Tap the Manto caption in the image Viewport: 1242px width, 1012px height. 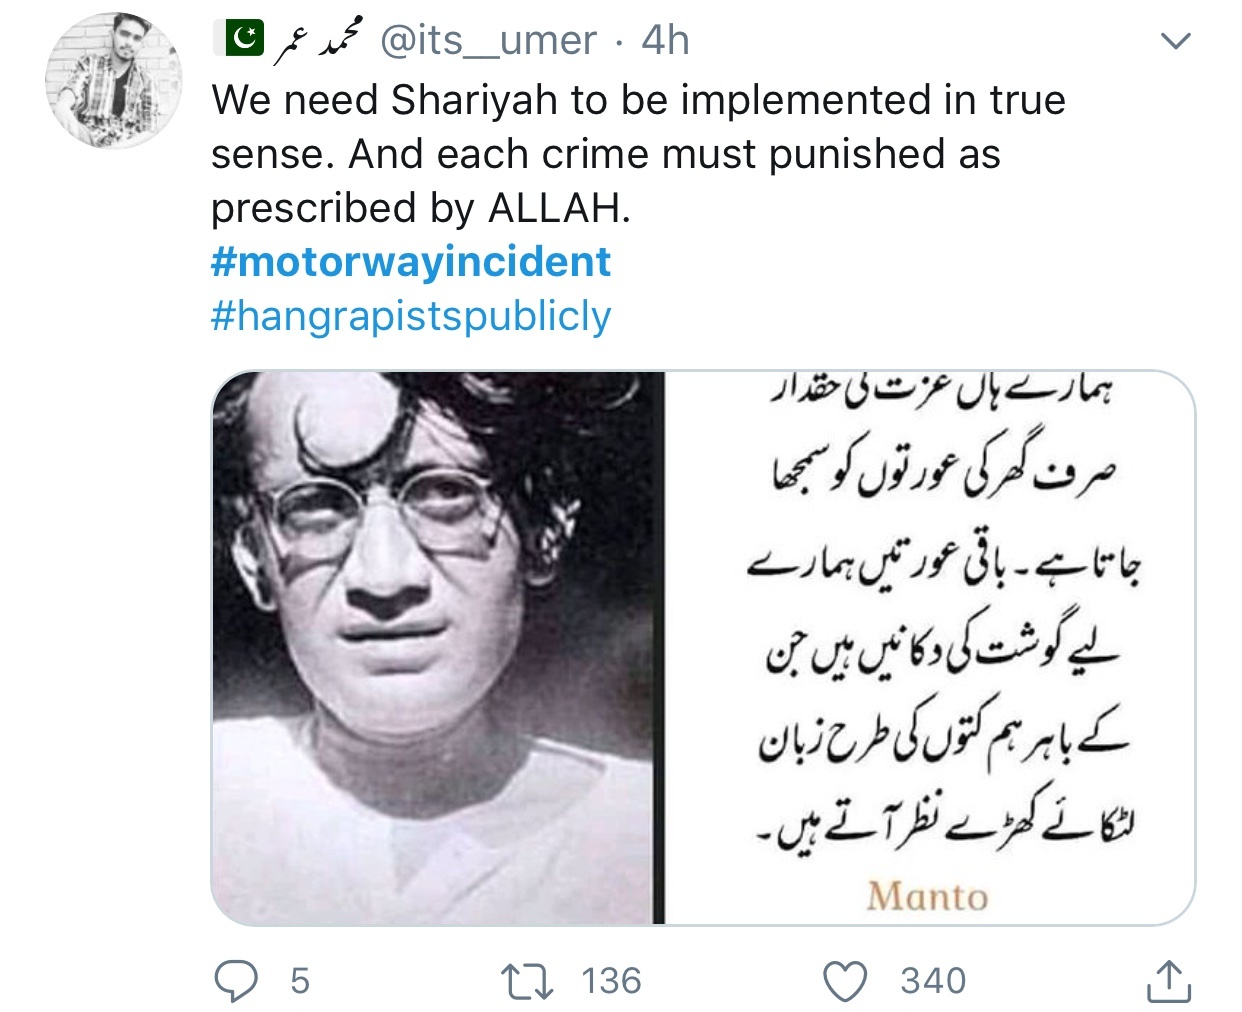coord(927,896)
